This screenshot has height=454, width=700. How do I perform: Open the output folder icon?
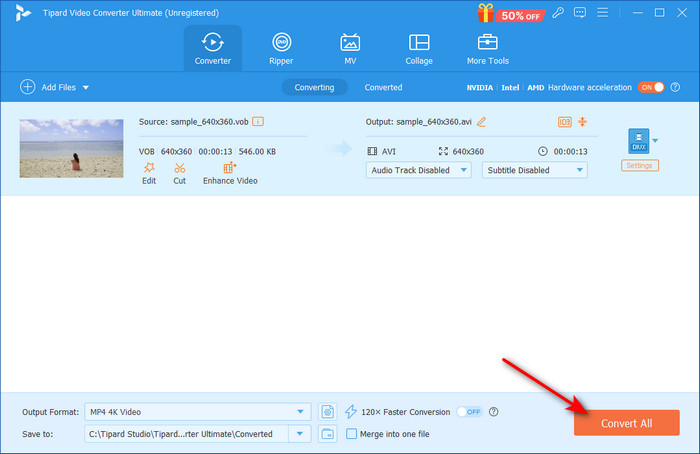(327, 433)
